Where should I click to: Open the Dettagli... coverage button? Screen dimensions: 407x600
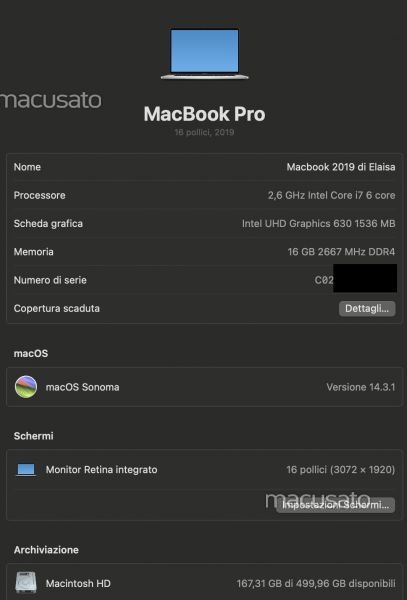[x=367, y=309]
